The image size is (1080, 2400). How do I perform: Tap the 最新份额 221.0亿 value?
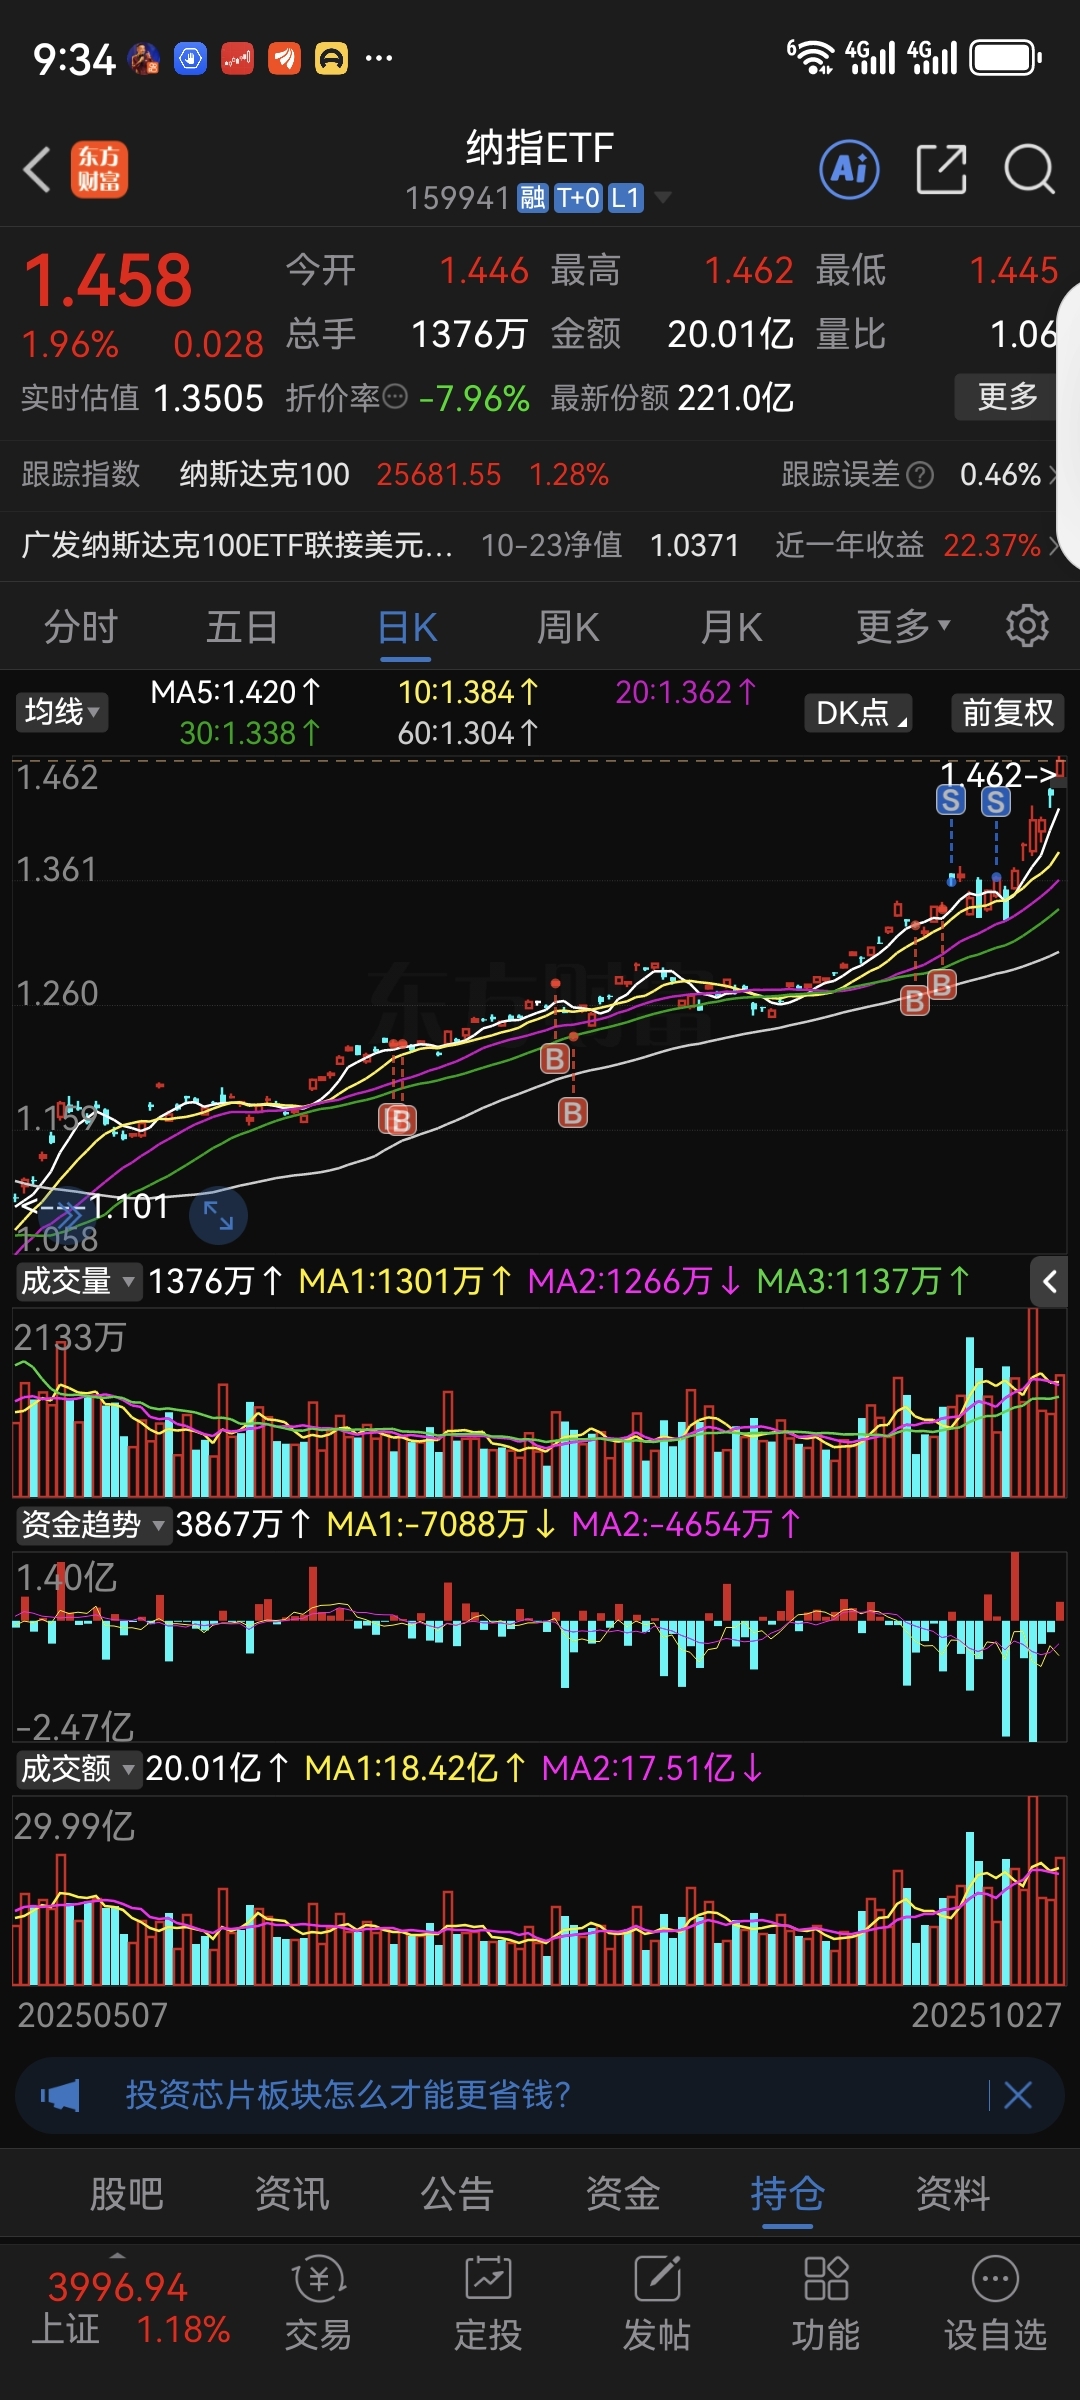736,398
